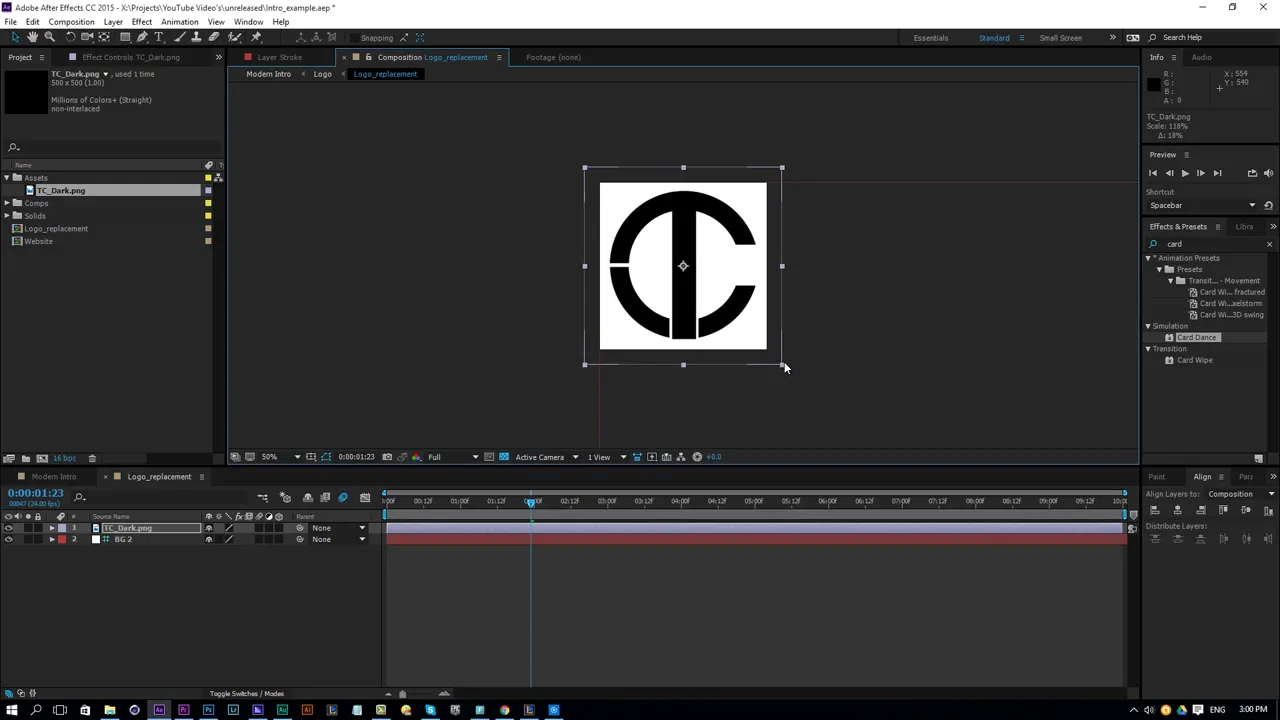1280x720 pixels.
Task: Jump to first frame in Preview
Action: pos(1152,173)
